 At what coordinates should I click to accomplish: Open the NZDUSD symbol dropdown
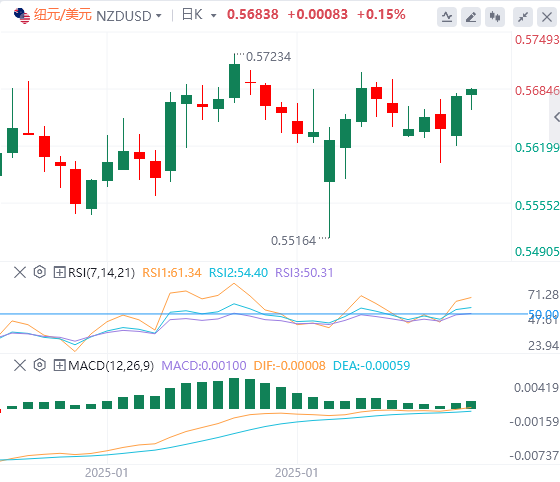tap(129, 16)
